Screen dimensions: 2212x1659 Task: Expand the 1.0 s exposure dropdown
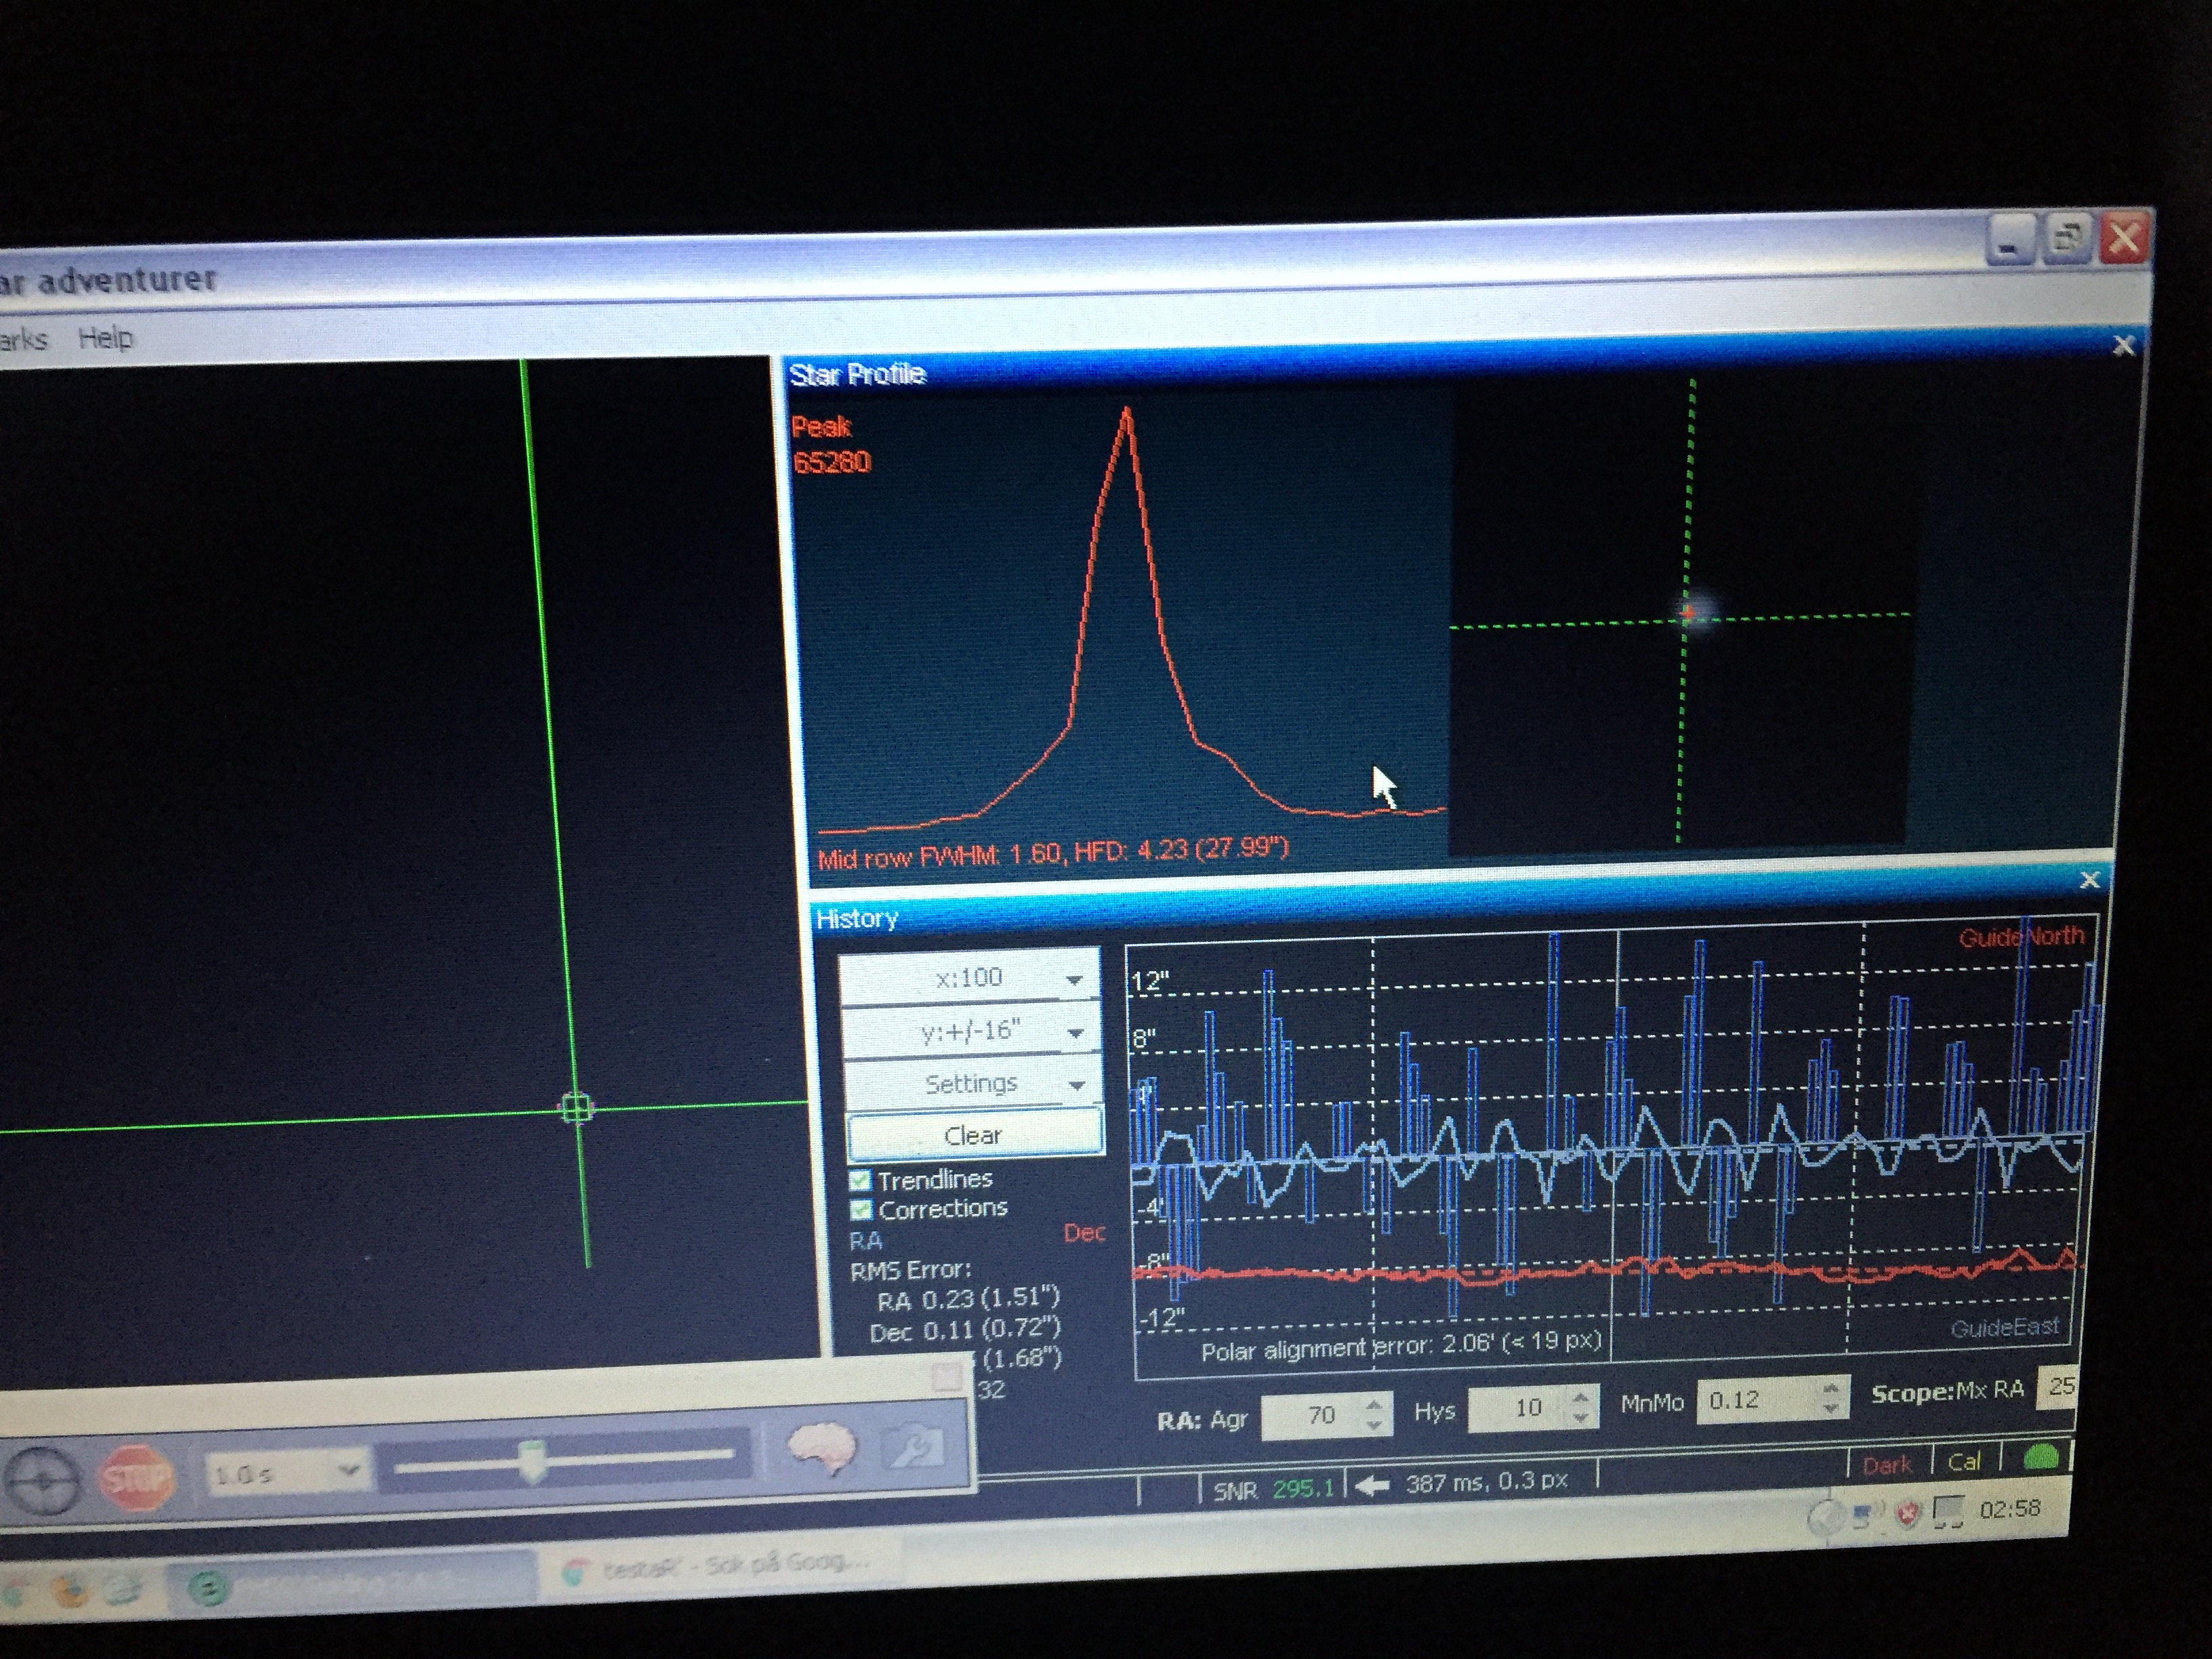pos(348,1470)
